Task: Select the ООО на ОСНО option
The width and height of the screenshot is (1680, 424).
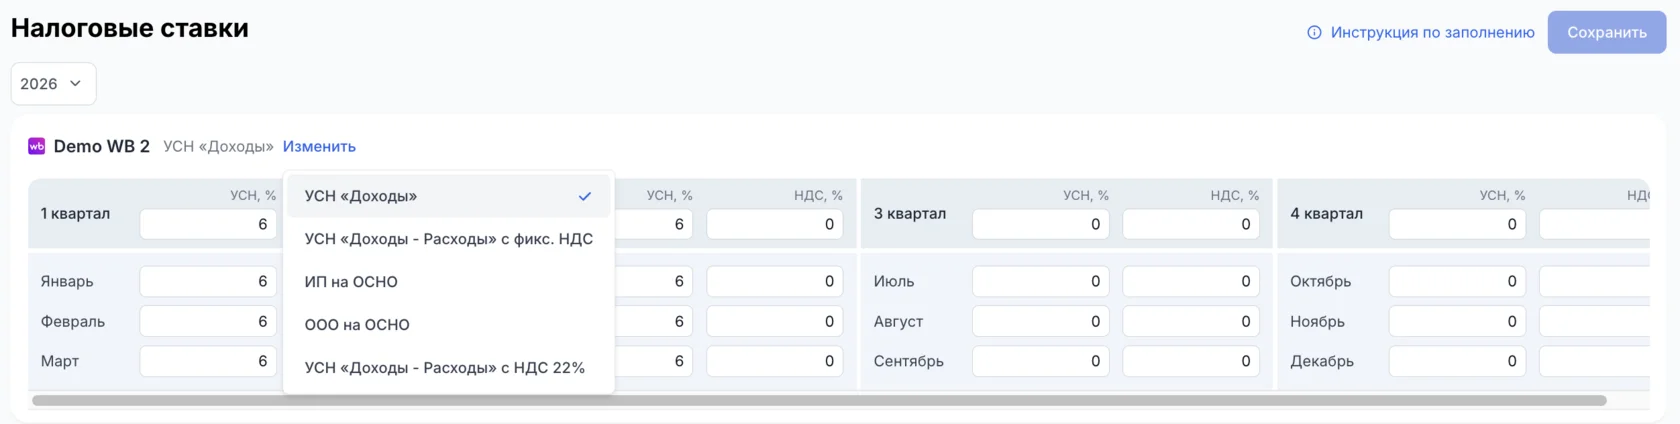Action: tap(449, 325)
